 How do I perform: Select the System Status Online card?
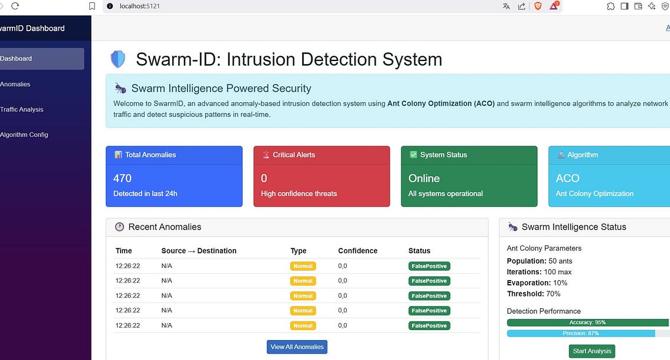coord(469,176)
